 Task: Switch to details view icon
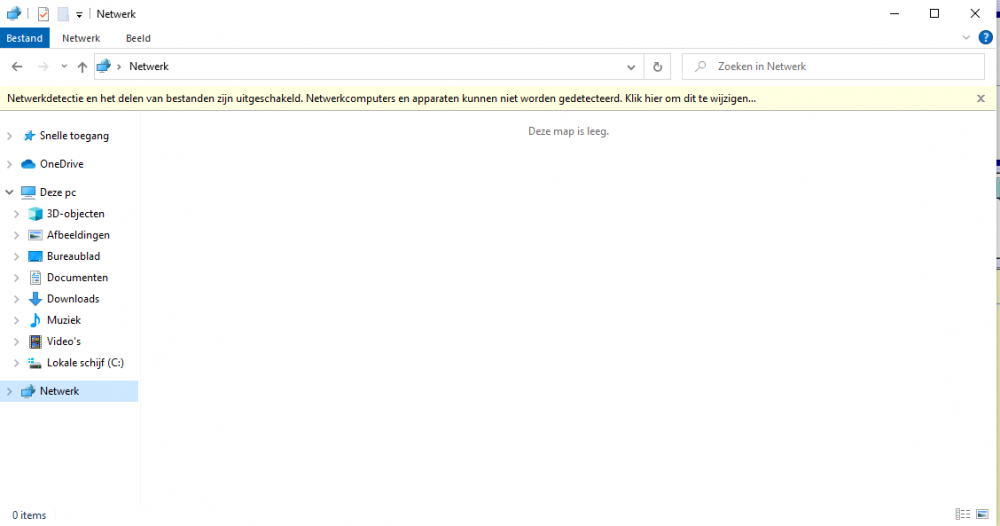[963, 514]
